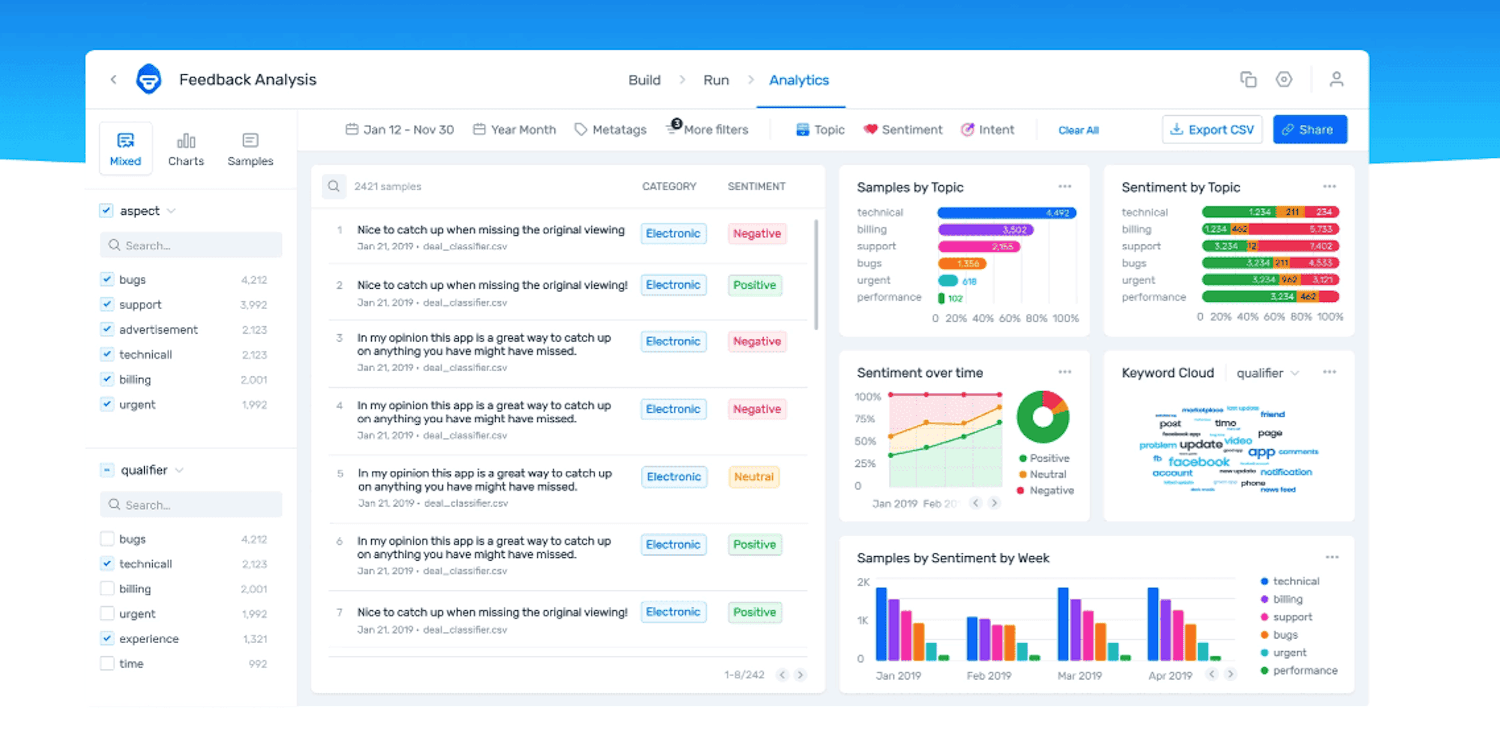Open the Analytics tab
This screenshot has height=755, width=1500.
click(799, 80)
